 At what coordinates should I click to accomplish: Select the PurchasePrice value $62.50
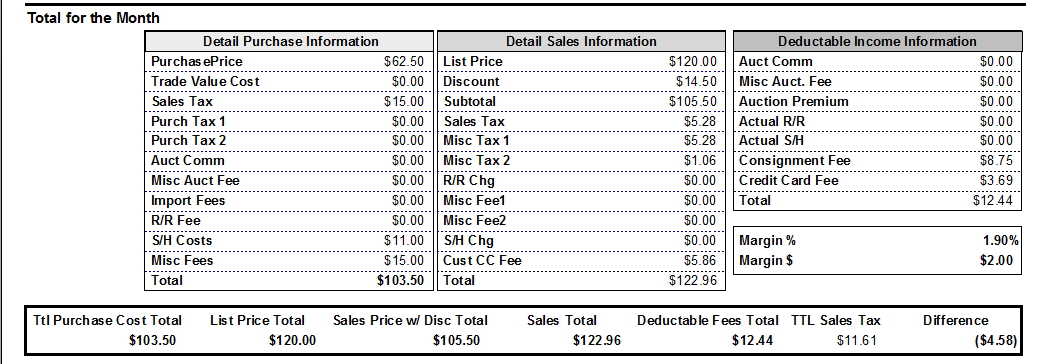point(403,62)
